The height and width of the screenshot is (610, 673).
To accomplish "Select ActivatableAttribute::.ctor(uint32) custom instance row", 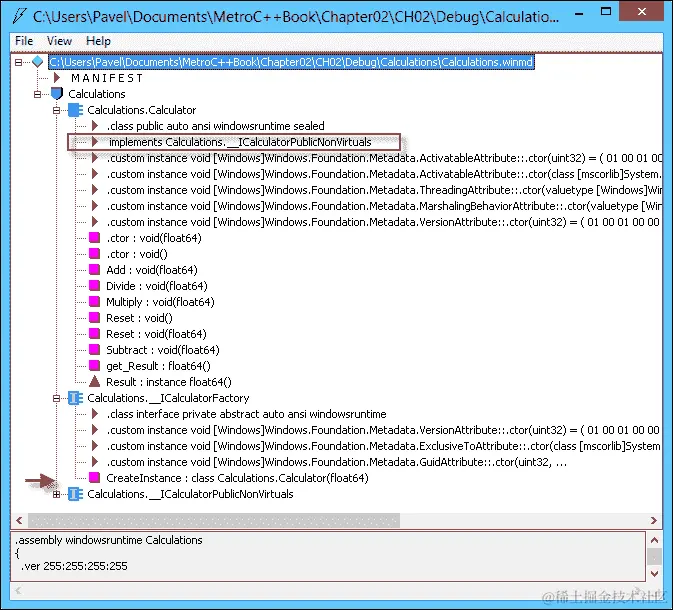I will tap(384, 158).
